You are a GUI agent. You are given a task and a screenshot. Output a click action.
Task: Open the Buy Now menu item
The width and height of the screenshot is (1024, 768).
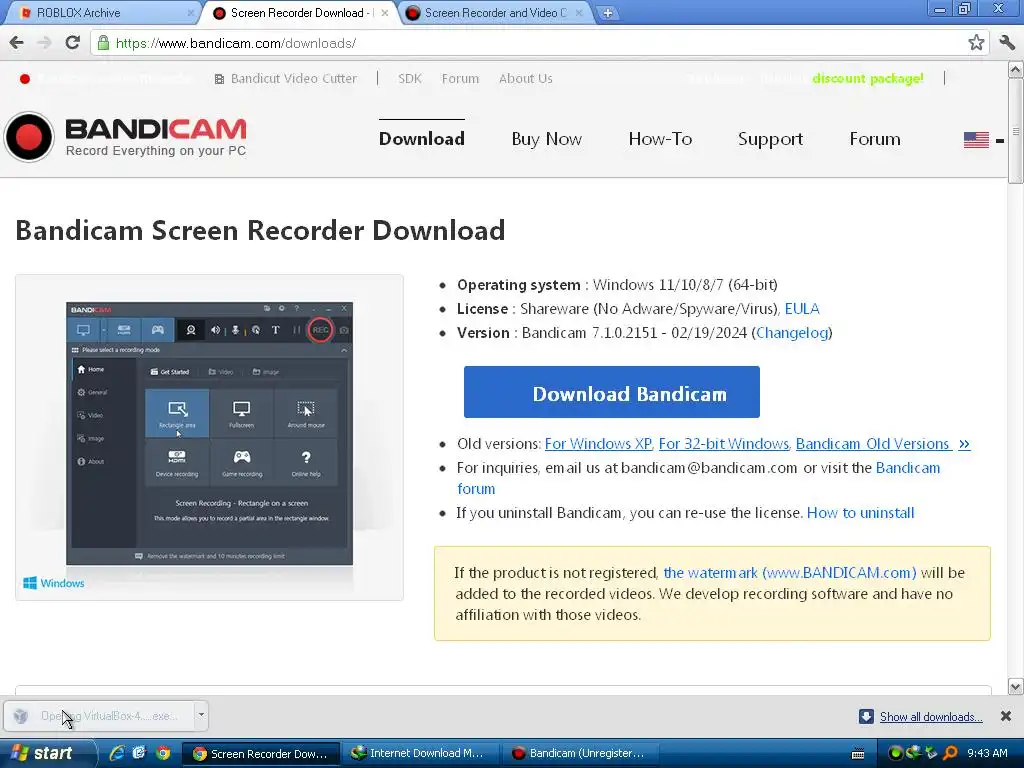pyautogui.click(x=547, y=139)
